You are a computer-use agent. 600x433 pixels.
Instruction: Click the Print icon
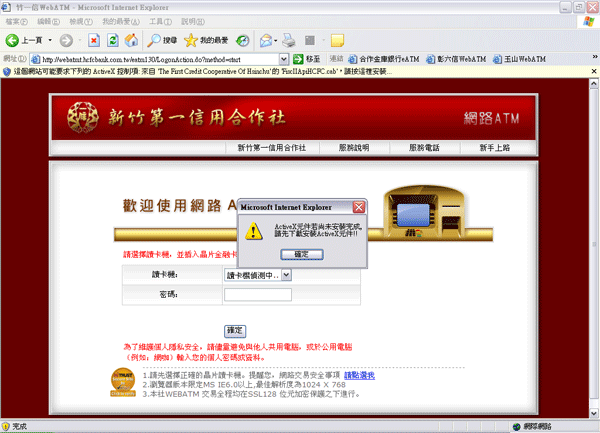point(289,40)
